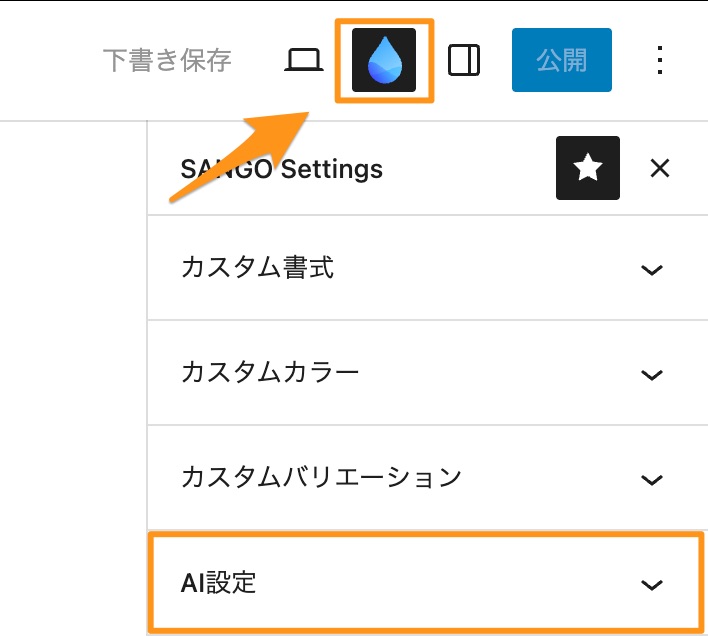Toggle the star pin for SANGO Settings
The width and height of the screenshot is (708, 636).
(588, 168)
